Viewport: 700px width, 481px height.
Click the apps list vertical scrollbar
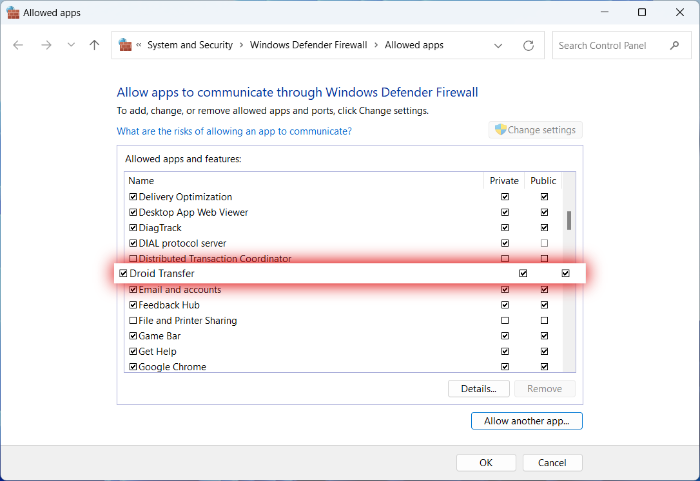(569, 220)
